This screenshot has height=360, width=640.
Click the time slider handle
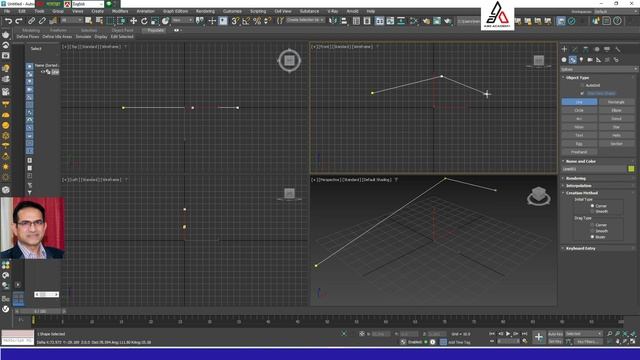click(40, 311)
